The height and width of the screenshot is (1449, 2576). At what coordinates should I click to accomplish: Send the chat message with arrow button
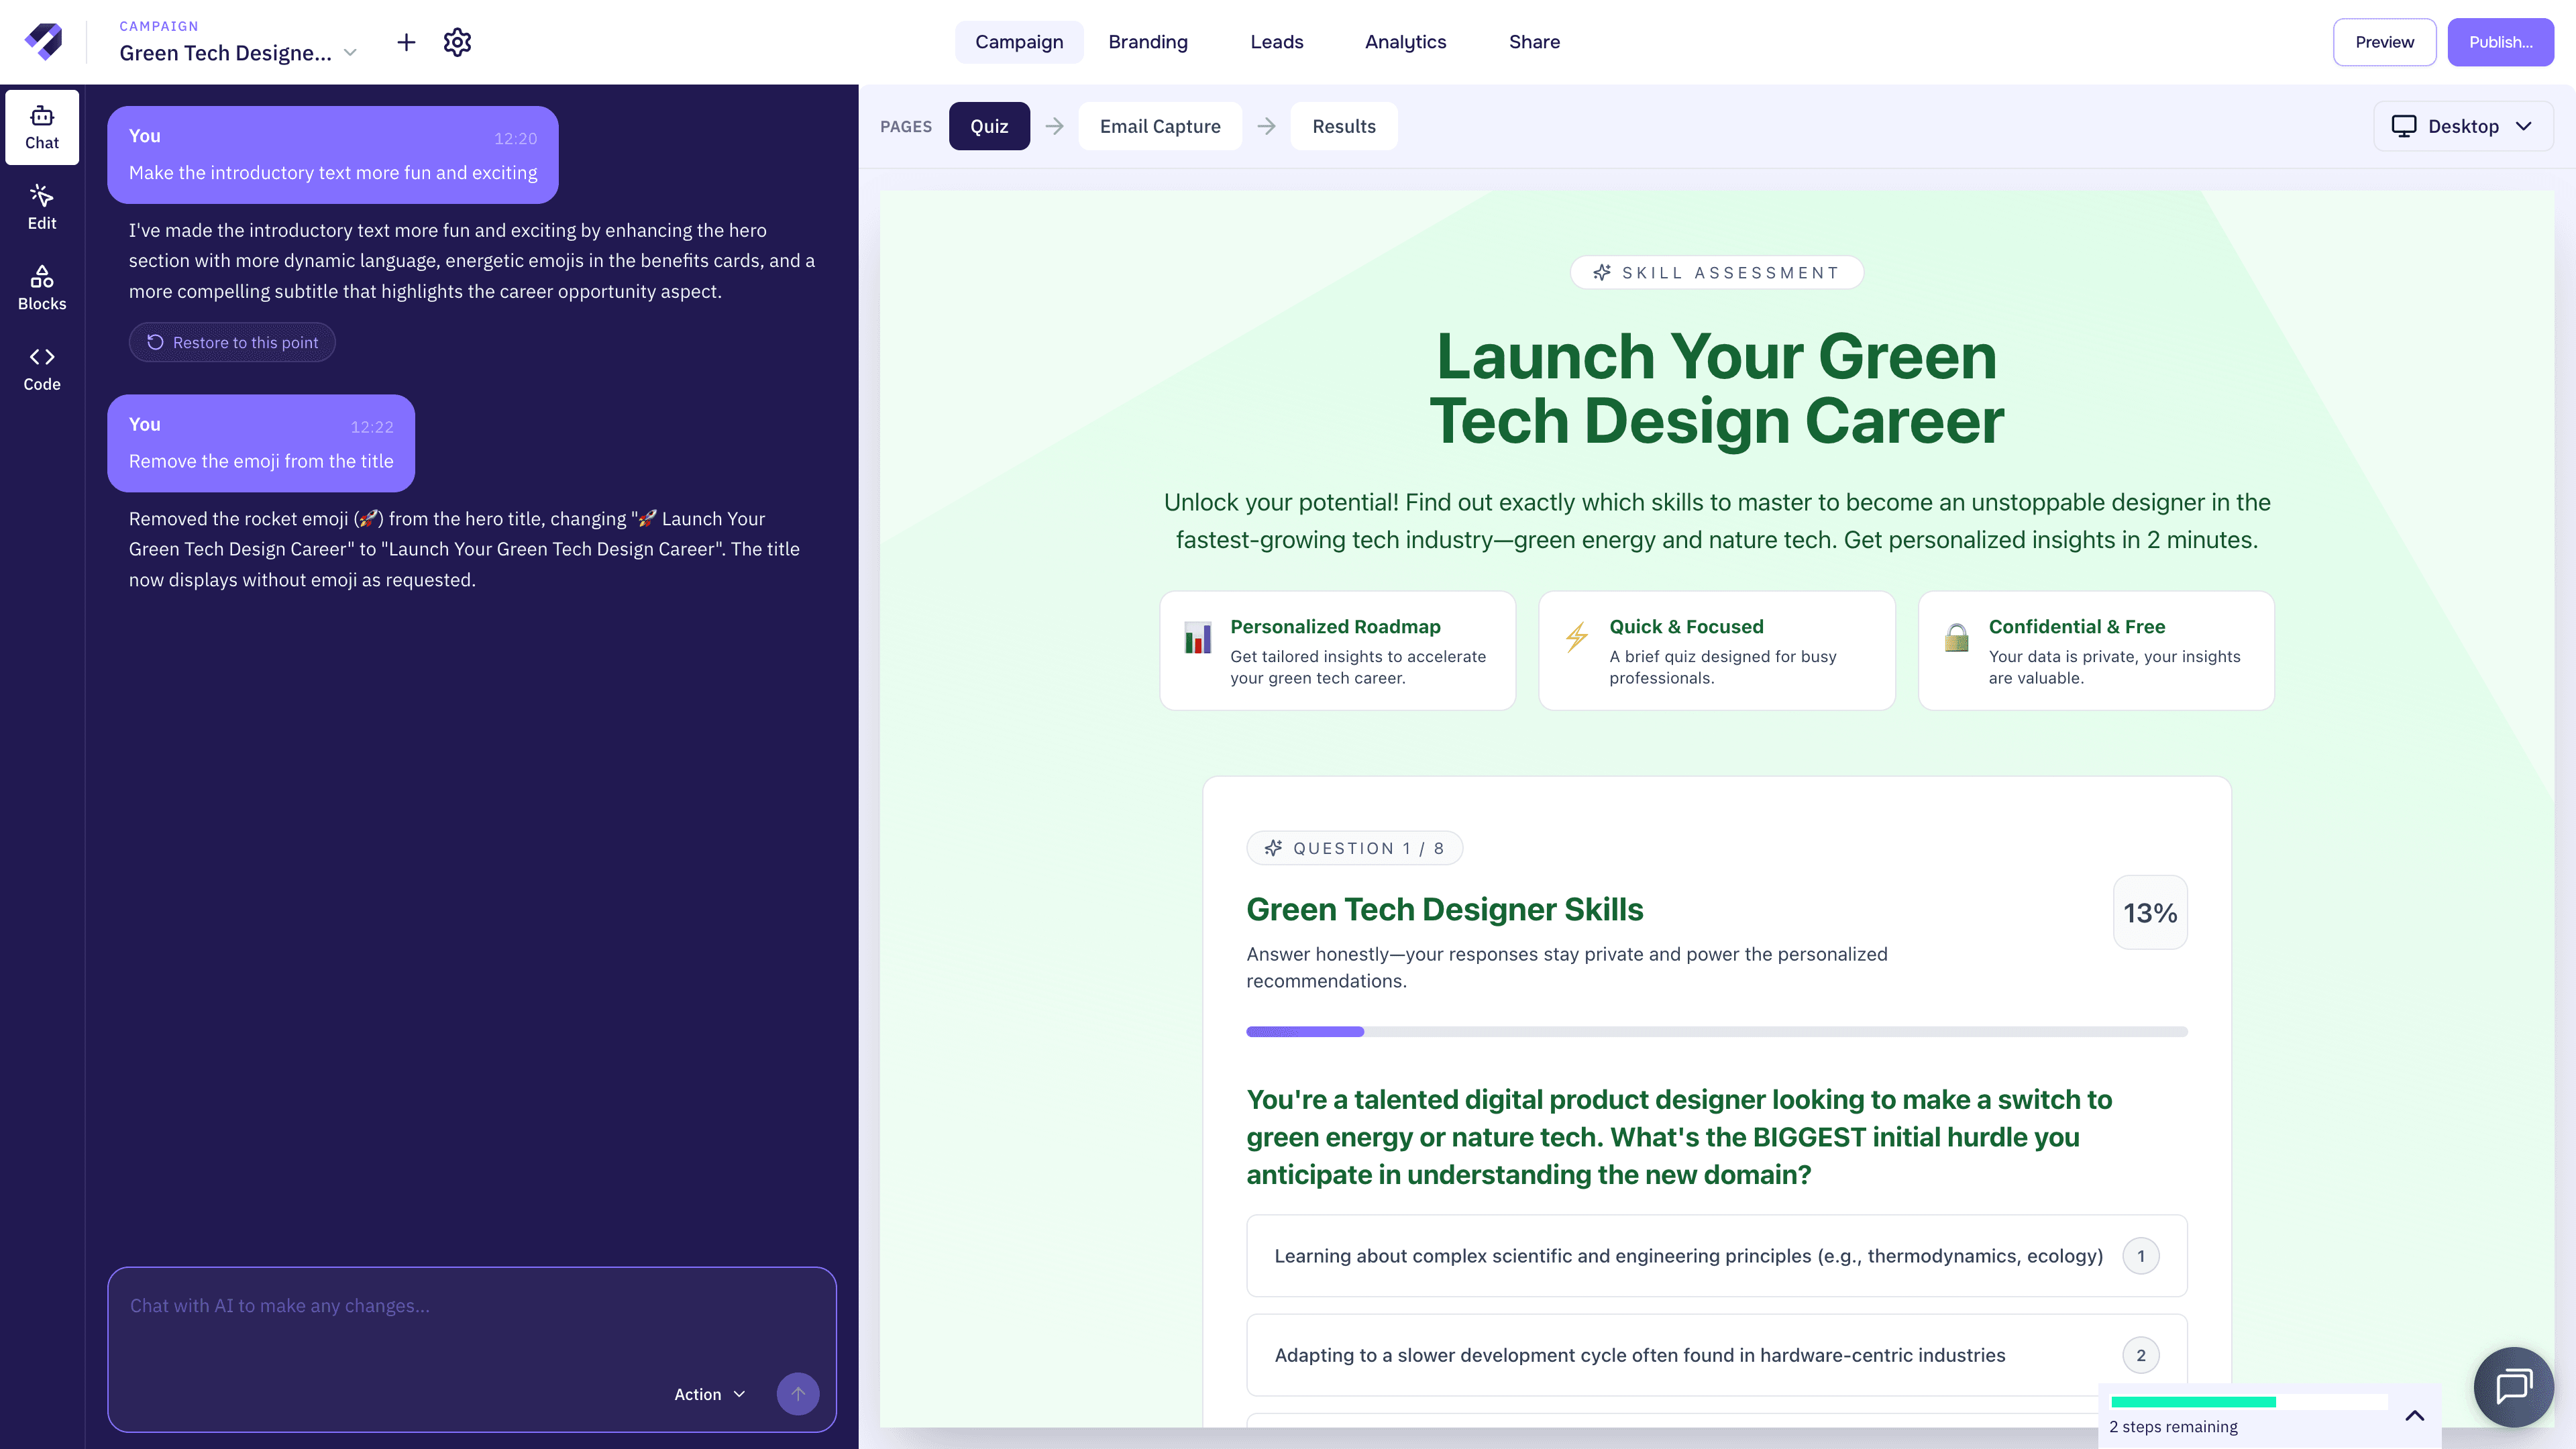coord(797,1393)
